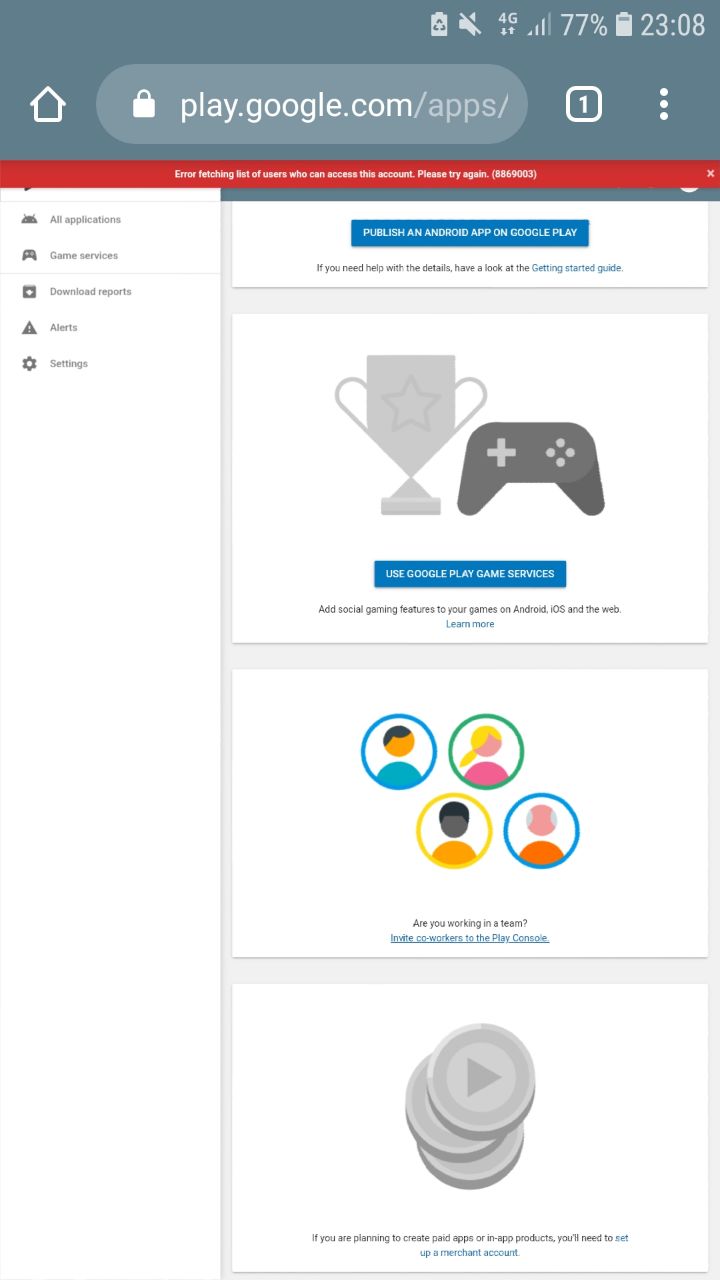Open the Getting started guide link
Screen dimensions: 720x1280
577,268
